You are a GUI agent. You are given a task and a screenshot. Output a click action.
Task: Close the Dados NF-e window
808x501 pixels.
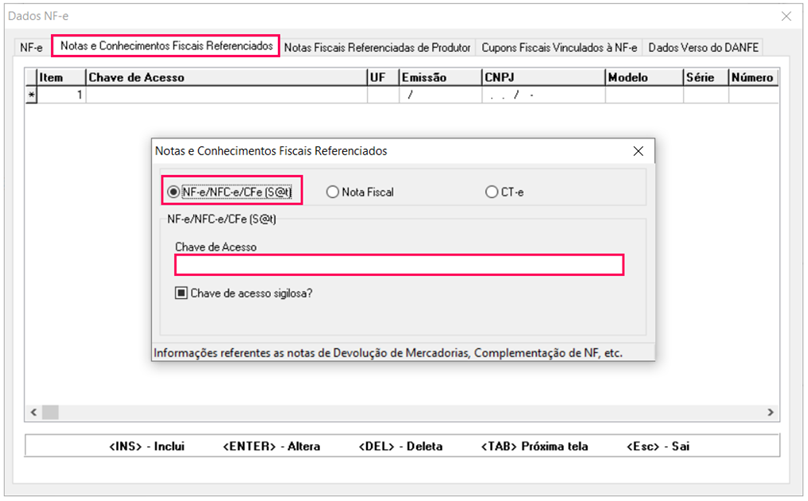click(783, 16)
